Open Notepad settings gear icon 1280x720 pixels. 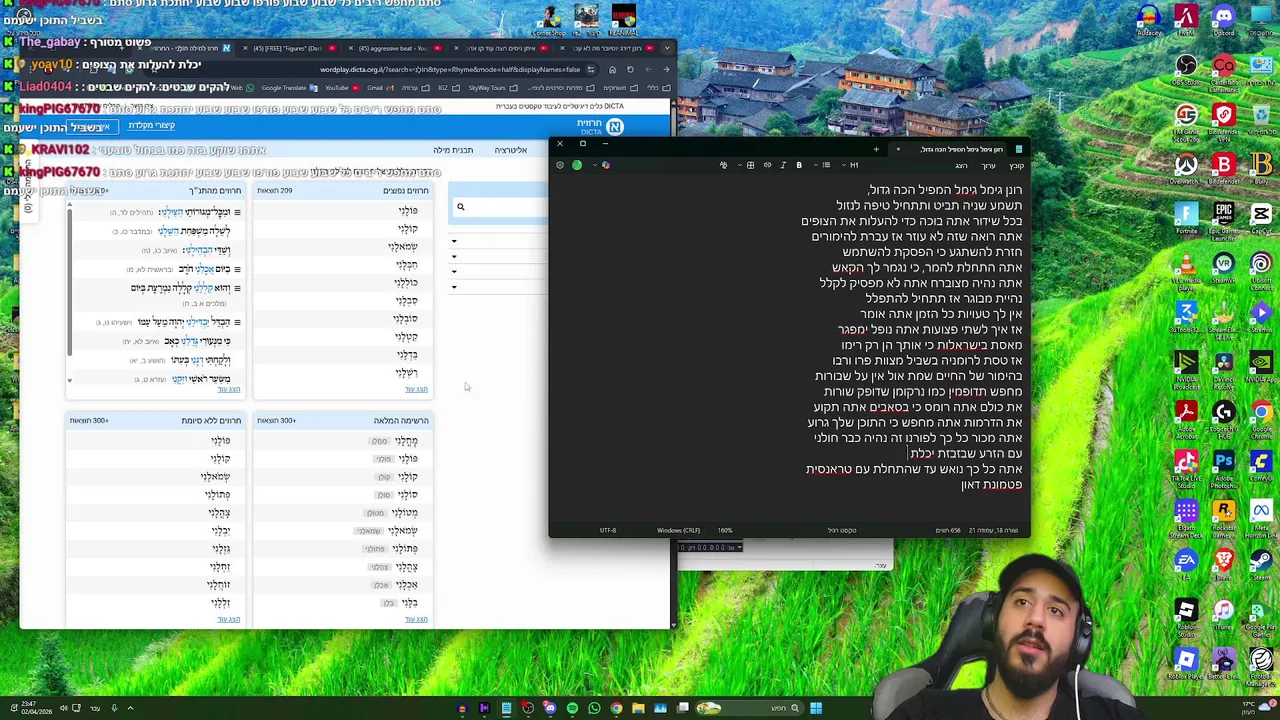560,165
